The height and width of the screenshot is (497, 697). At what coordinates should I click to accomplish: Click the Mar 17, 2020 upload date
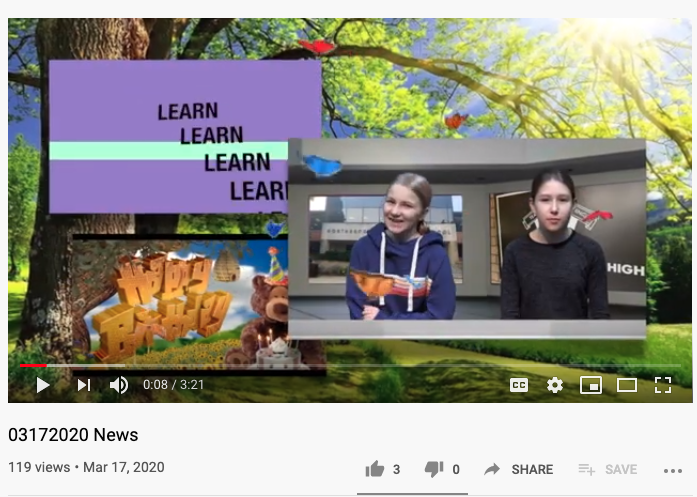(124, 467)
